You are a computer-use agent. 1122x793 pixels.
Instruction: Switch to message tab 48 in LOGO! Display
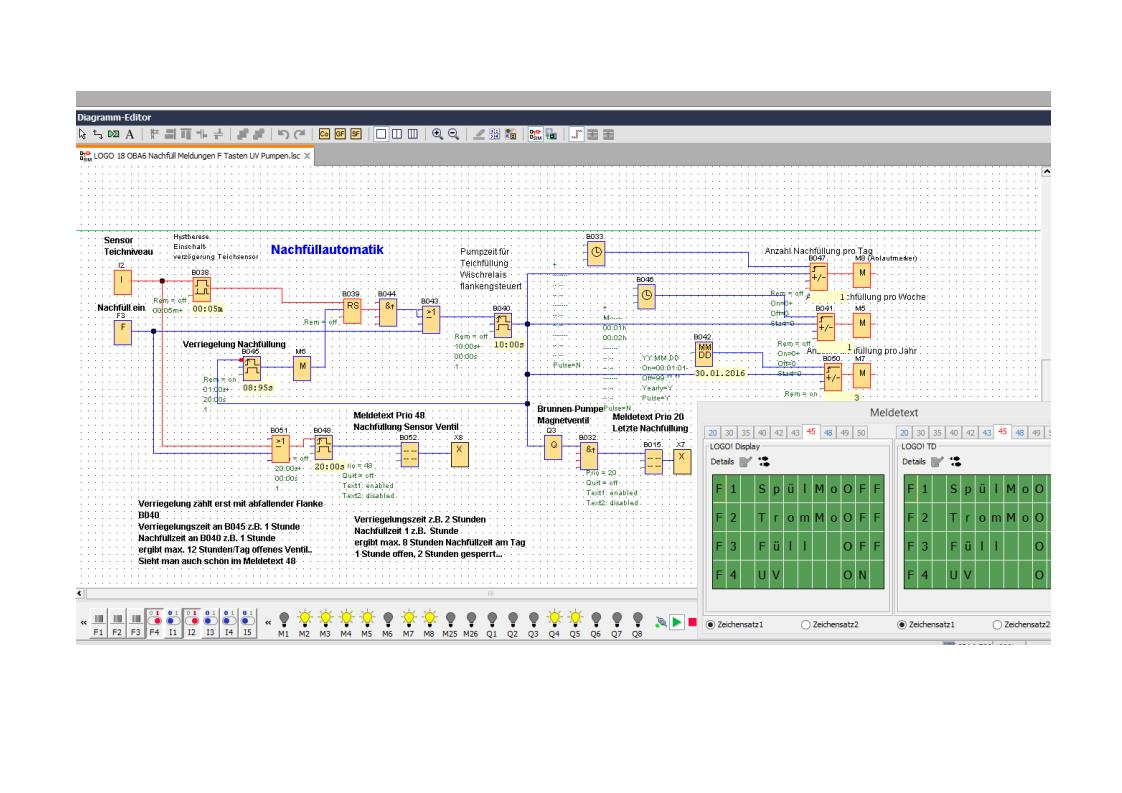pos(827,432)
